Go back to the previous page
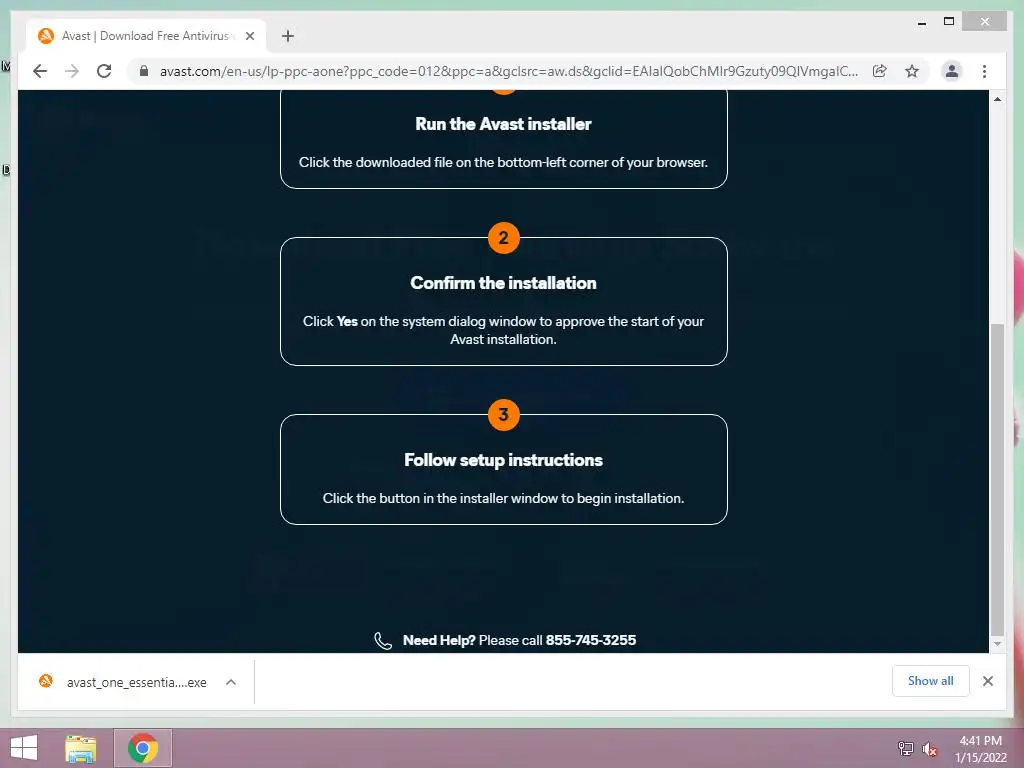The height and width of the screenshot is (768, 1024). 40,71
